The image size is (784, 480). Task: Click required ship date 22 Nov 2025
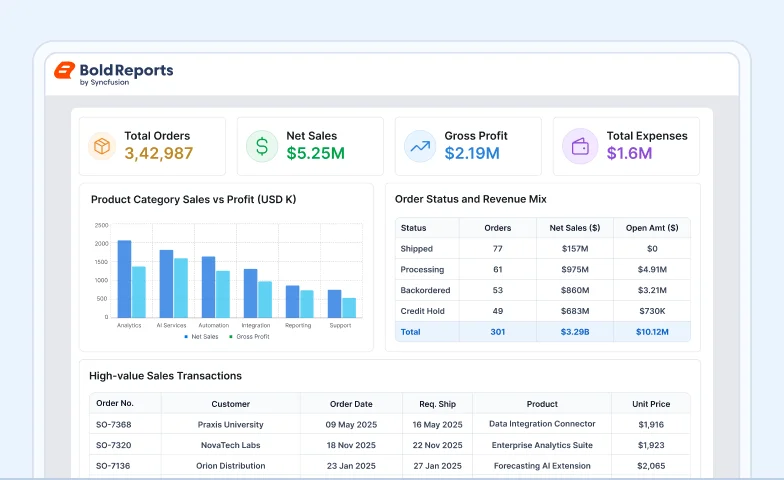click(x=438, y=445)
